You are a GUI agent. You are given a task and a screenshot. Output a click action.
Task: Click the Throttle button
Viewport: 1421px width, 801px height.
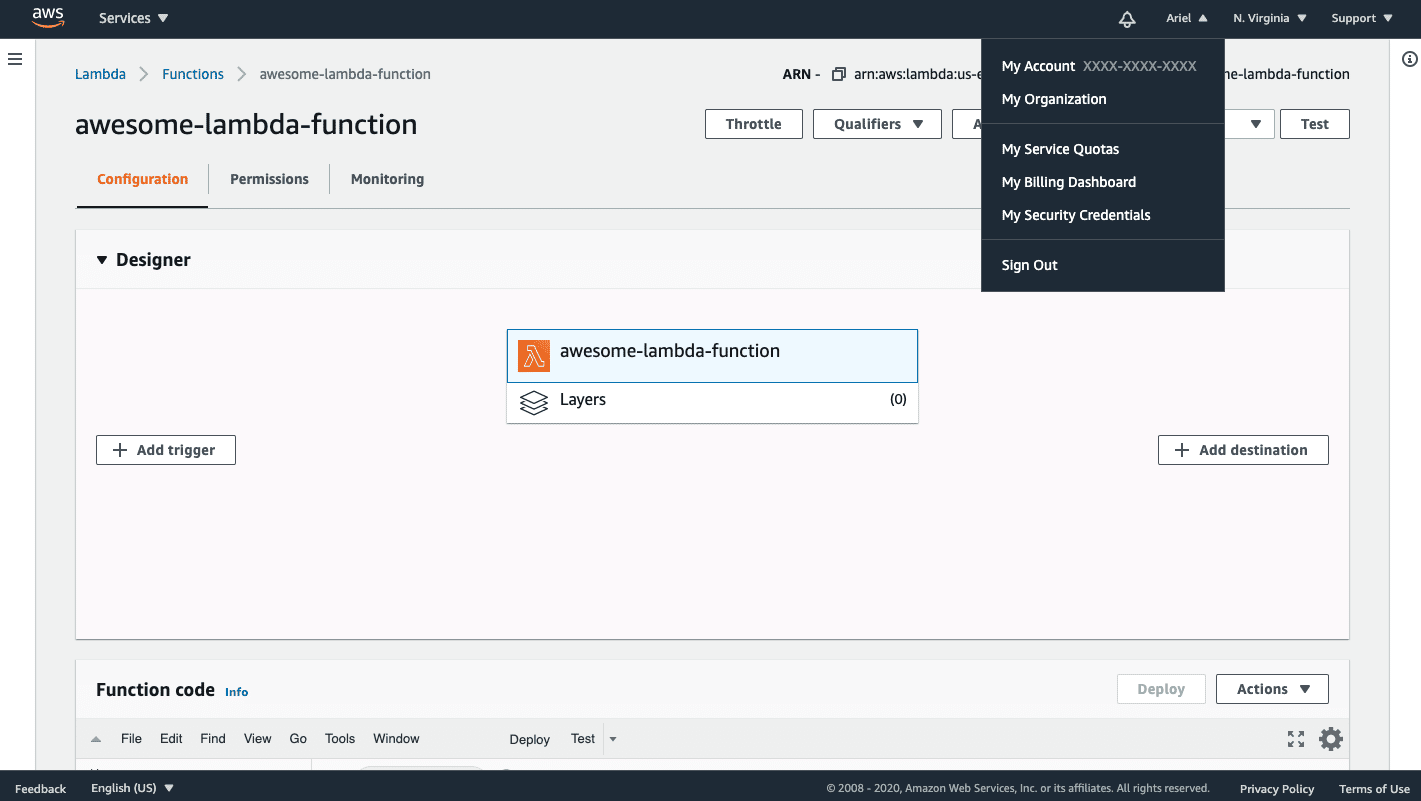[x=754, y=124]
